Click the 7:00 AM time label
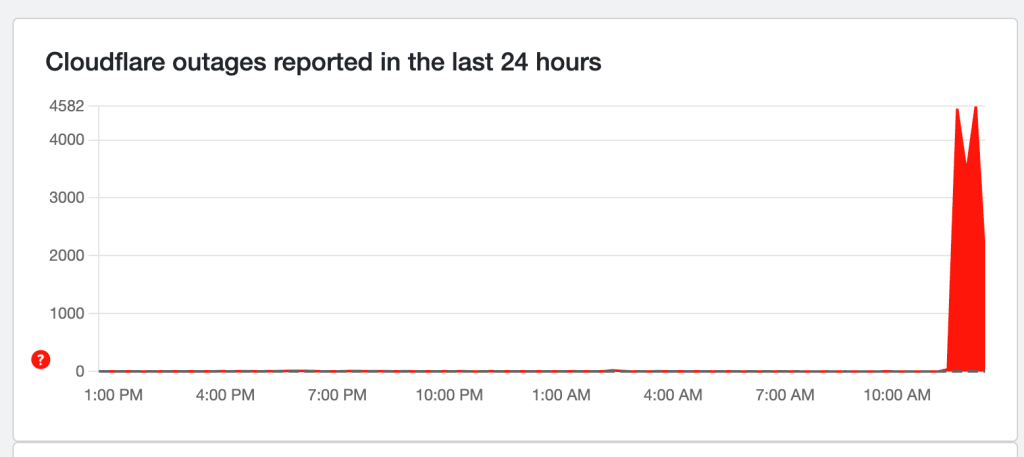The image size is (1024, 457). coord(784,395)
